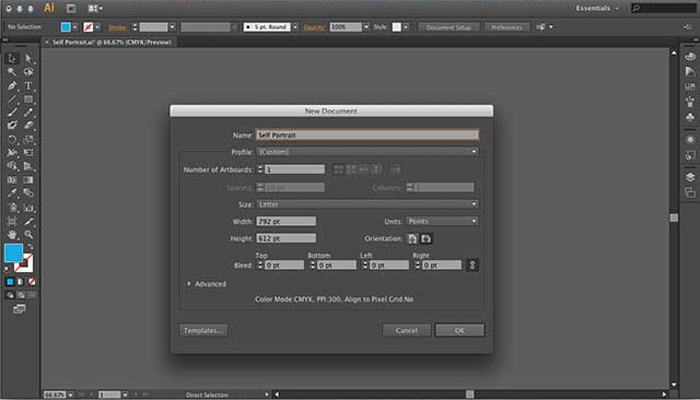
Task: Click the large blue fill color swatch
Action: 14,254
